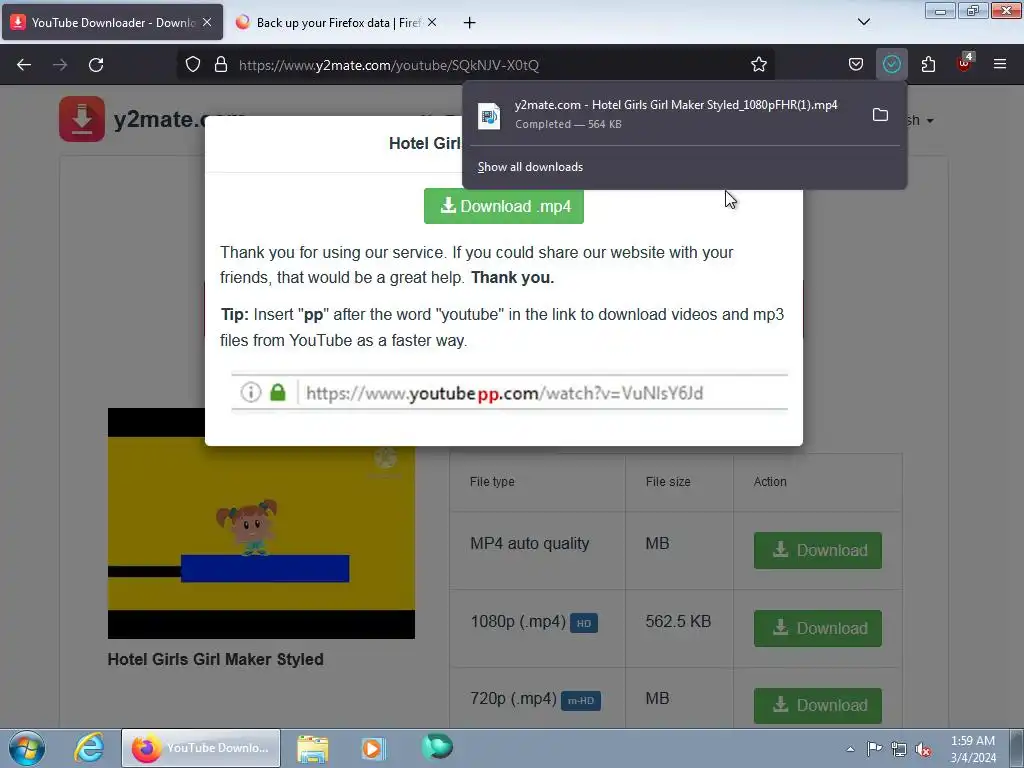Open the Save to Pocket icon
1024x768 pixels.
pos(856,64)
